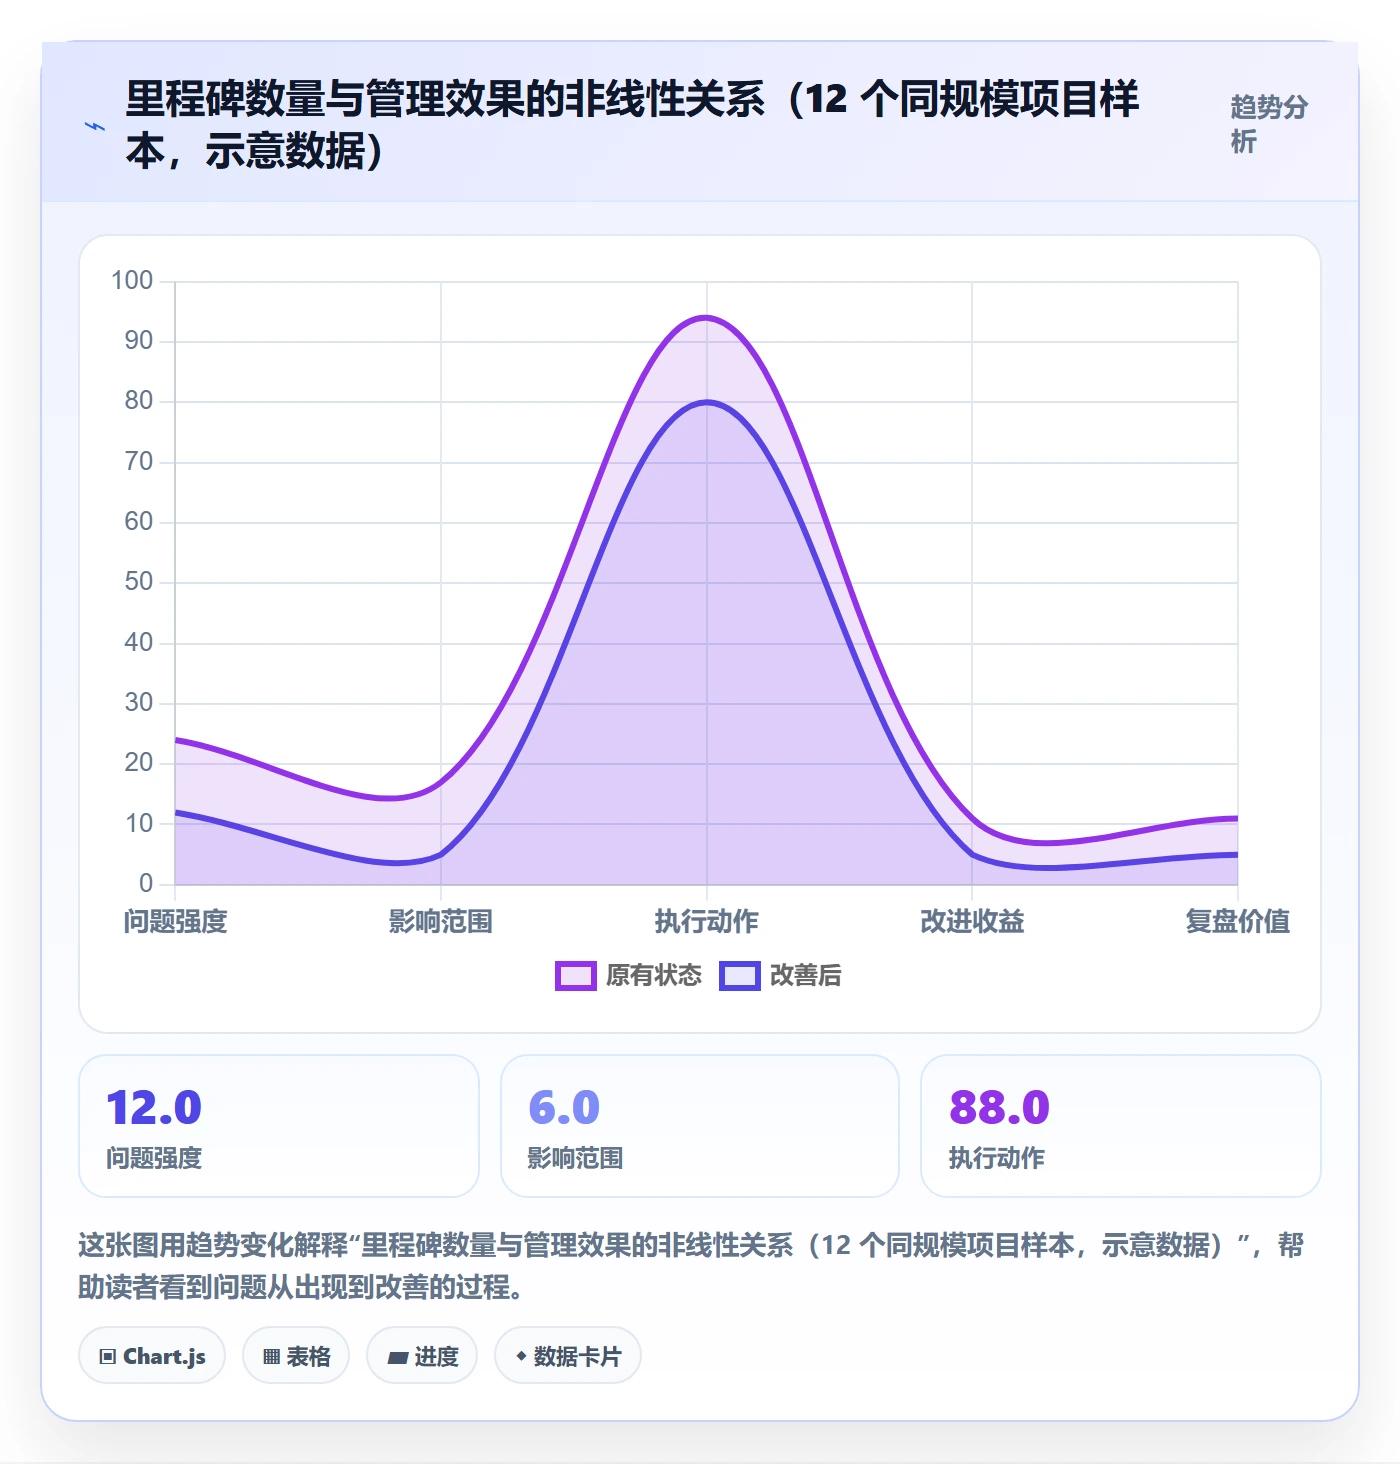Click the 趋势分析 label in the header
Screen dimensions: 1400x1464
coord(1269,124)
